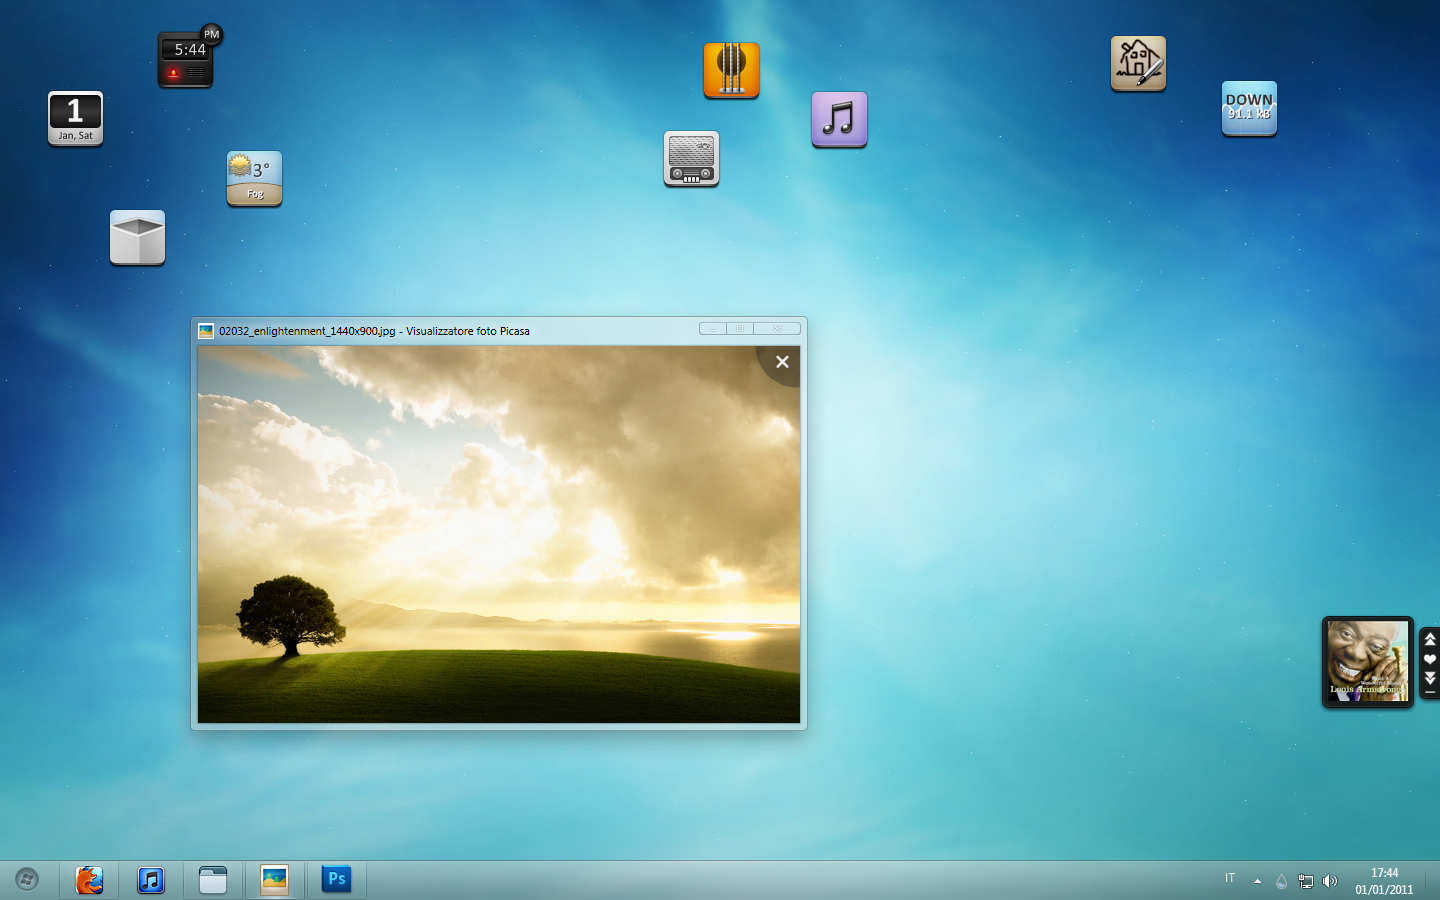This screenshot has width=1440, height=900.
Task: Click the dash button below music widget arrows
Action: 1430,692
